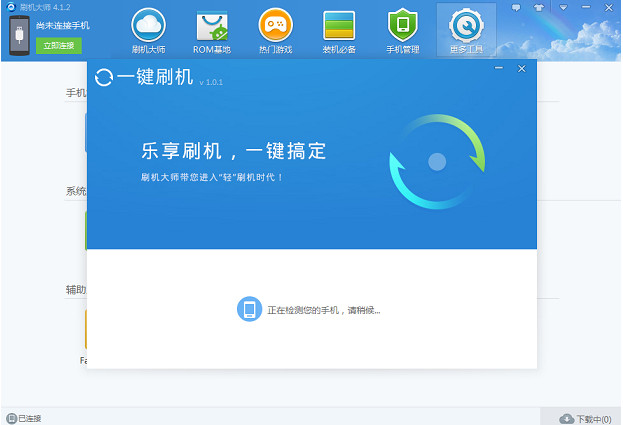Click the v 1.0.1 version label
Viewport: 623px width, 425px height.
coord(211,82)
